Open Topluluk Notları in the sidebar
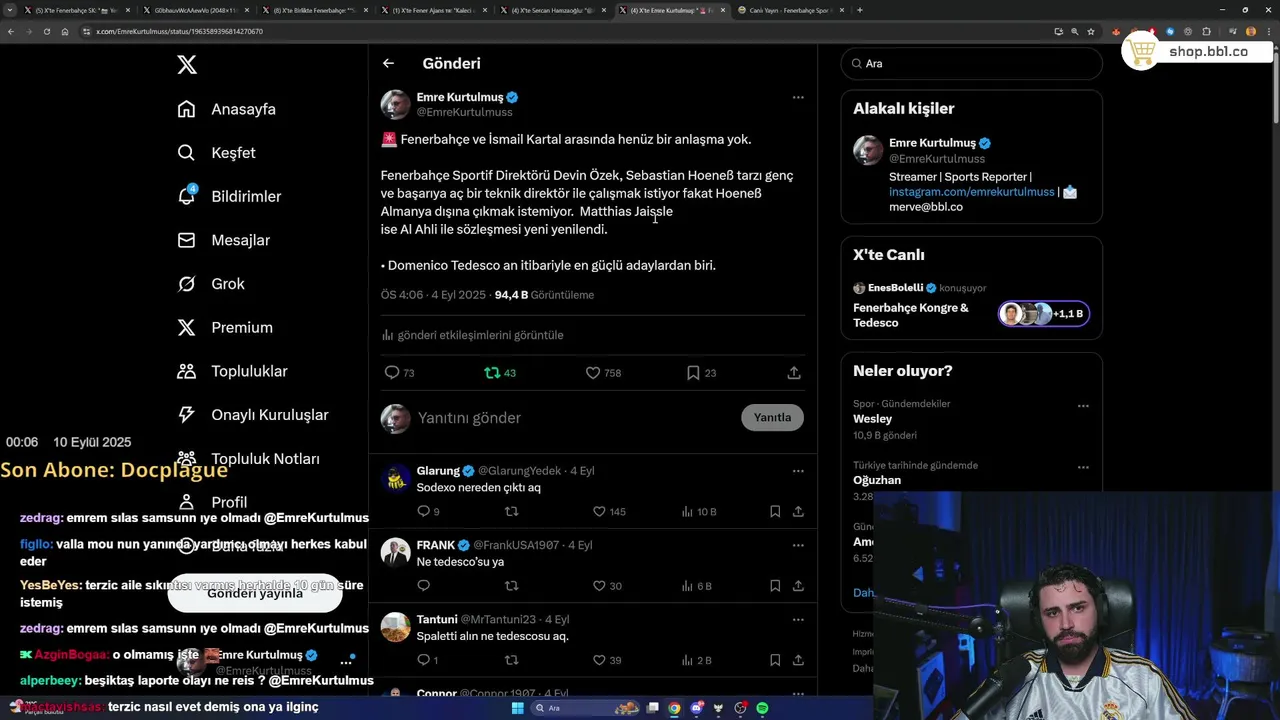 (x=265, y=459)
